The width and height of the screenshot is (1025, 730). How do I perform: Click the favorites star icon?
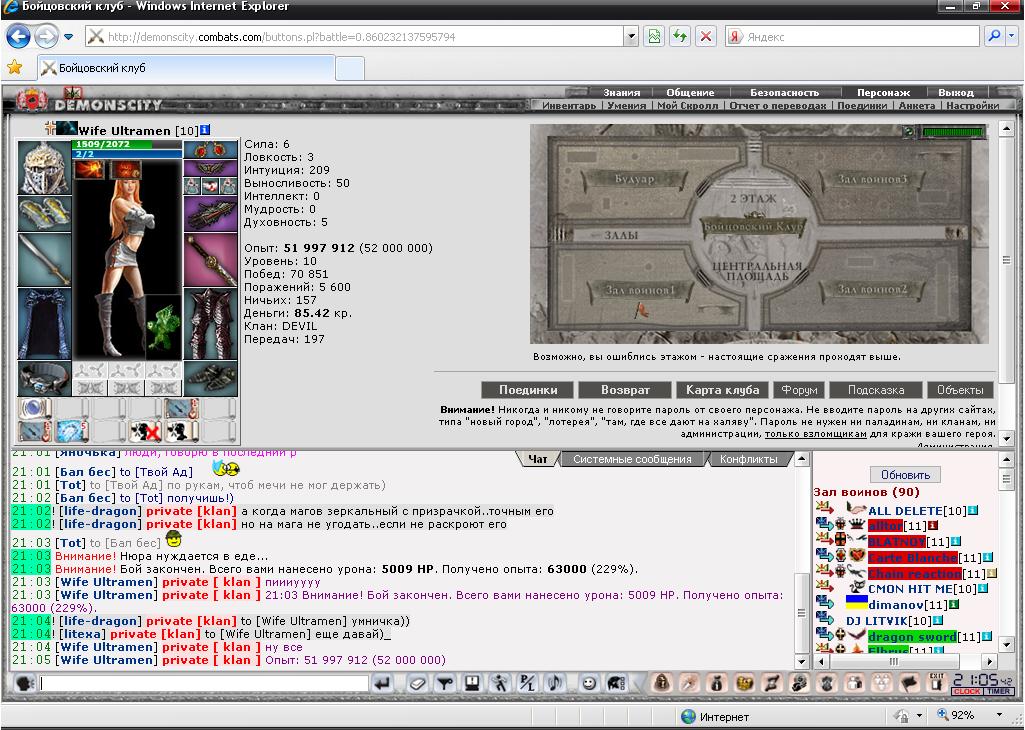coord(14,67)
